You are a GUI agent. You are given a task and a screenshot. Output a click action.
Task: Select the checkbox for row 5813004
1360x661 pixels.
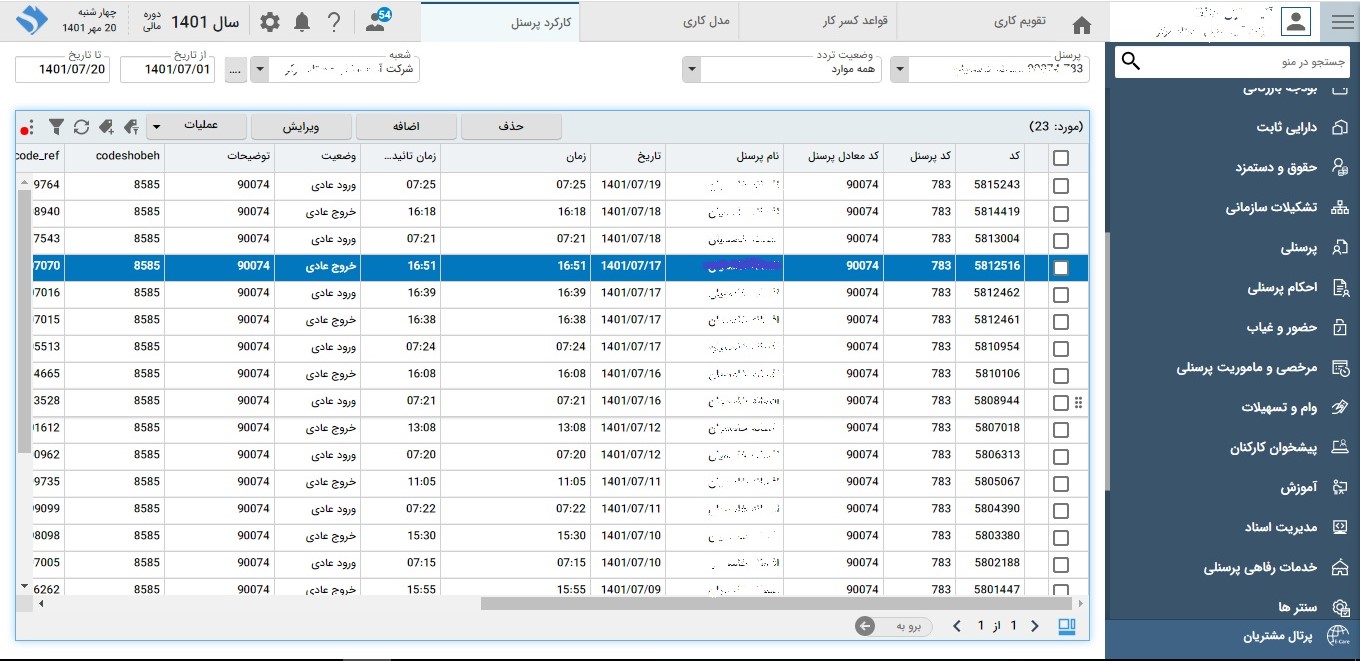coord(1061,240)
